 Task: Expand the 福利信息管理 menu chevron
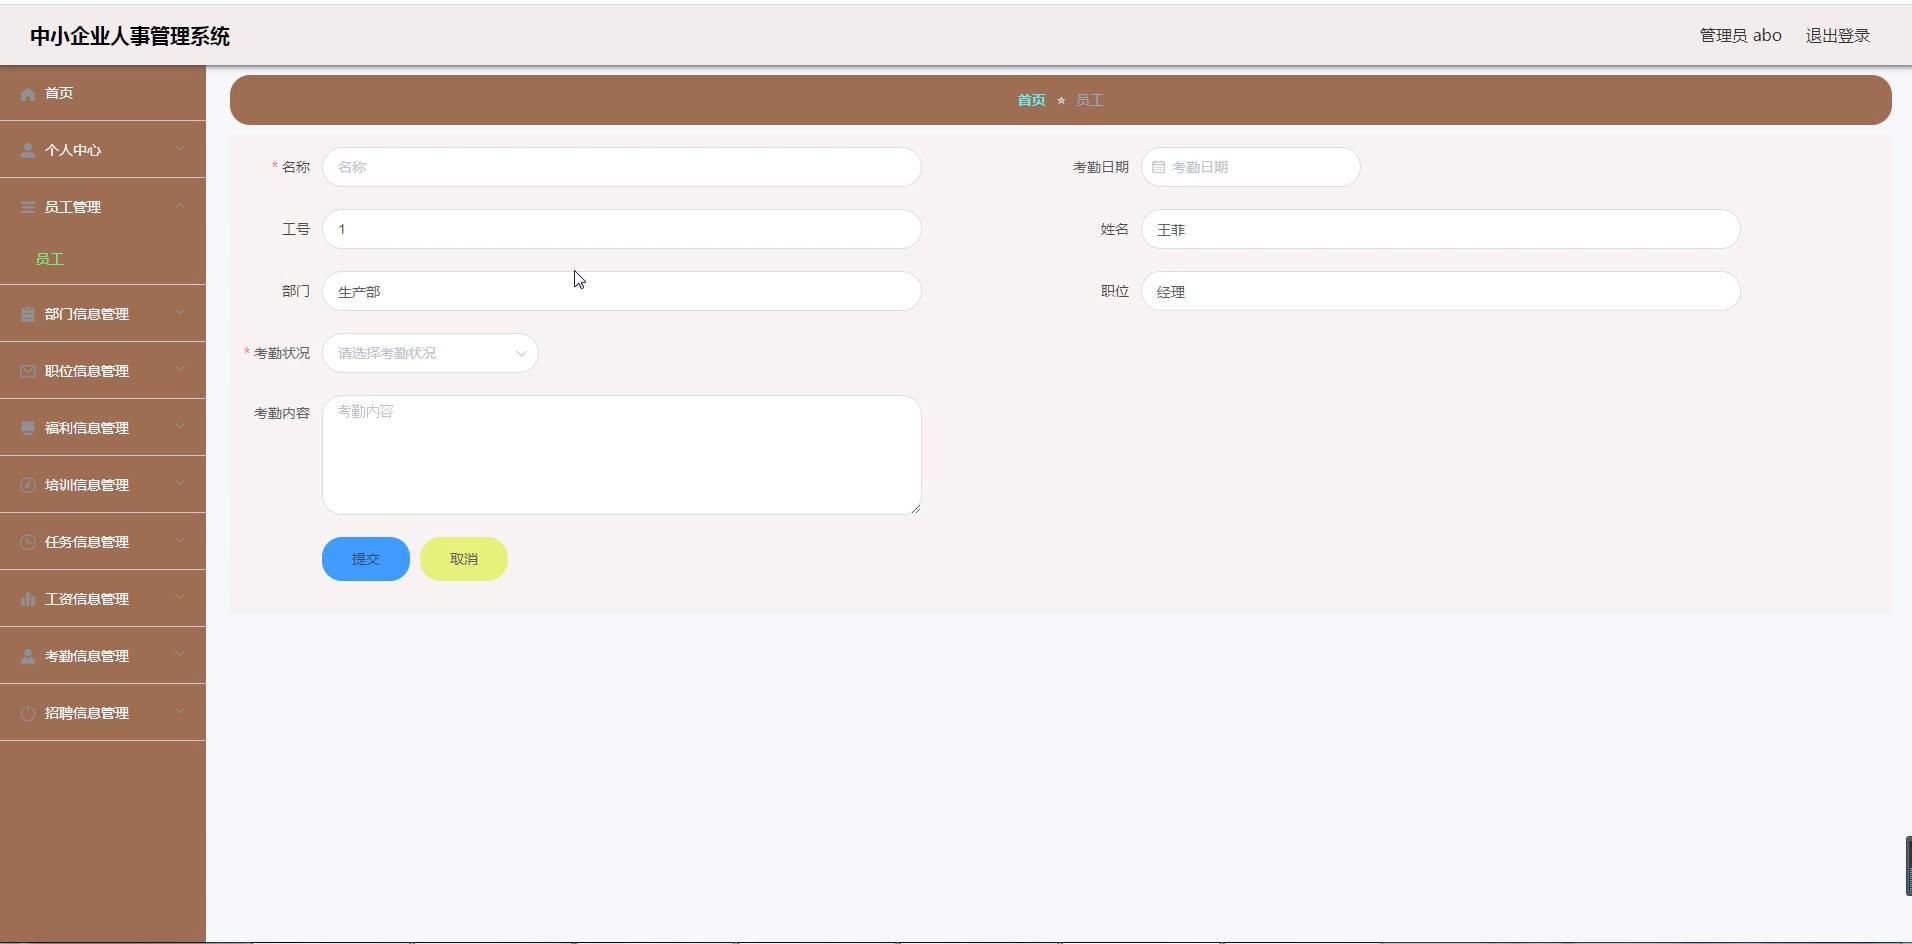(180, 427)
